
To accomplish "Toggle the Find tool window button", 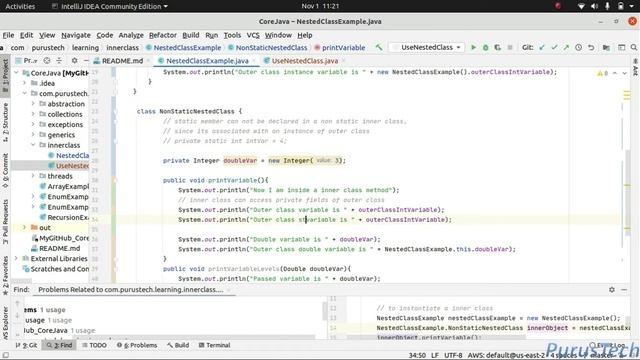I will pyautogui.click(x=60, y=345).
